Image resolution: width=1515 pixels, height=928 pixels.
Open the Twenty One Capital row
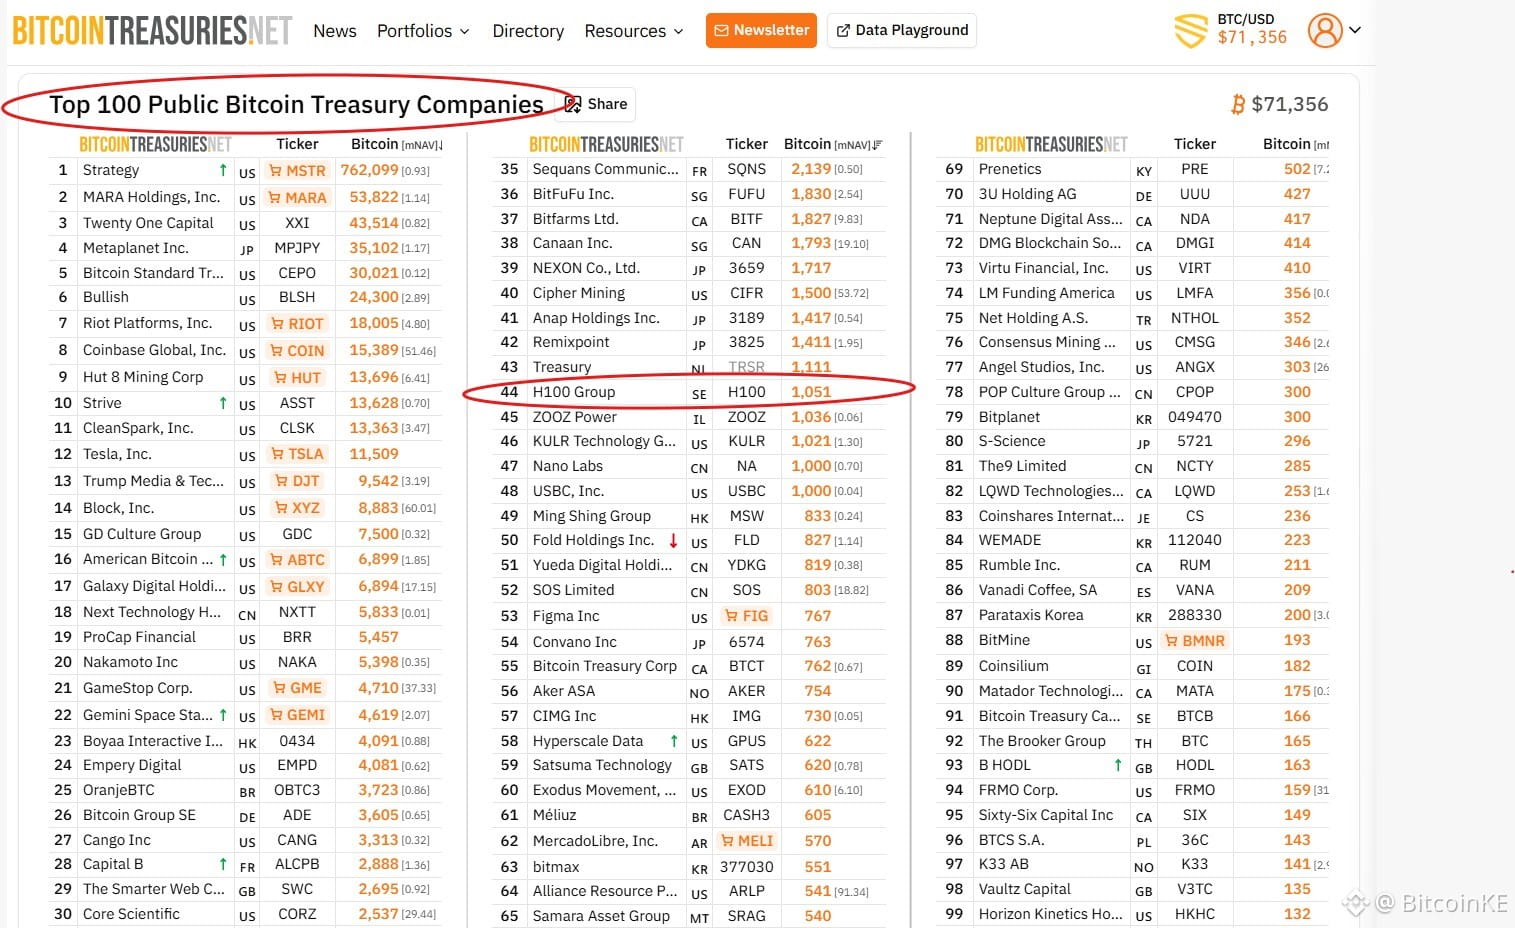coord(148,223)
